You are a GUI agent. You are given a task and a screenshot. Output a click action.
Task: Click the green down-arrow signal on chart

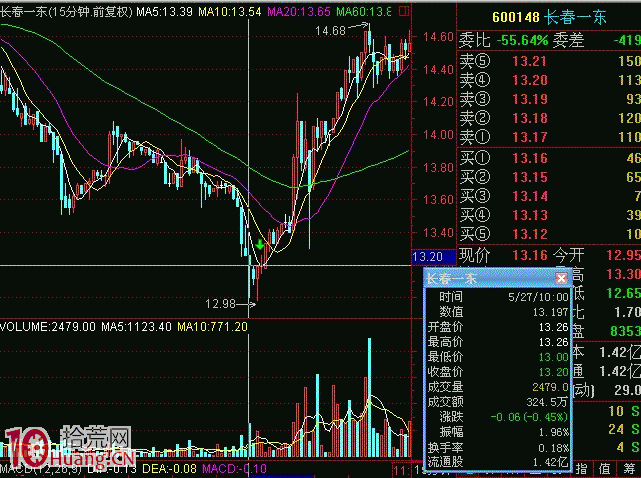coord(260,245)
